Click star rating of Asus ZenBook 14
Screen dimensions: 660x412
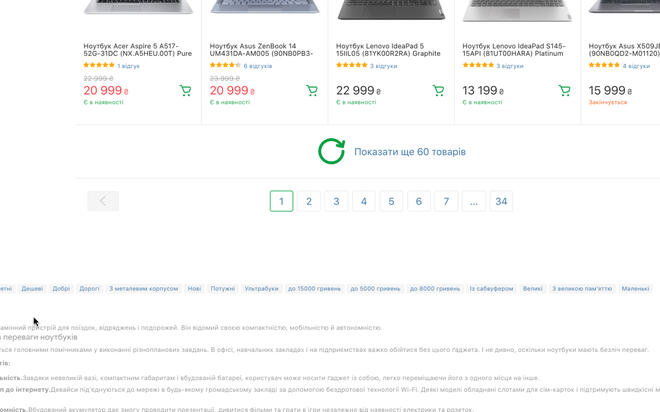225,66
